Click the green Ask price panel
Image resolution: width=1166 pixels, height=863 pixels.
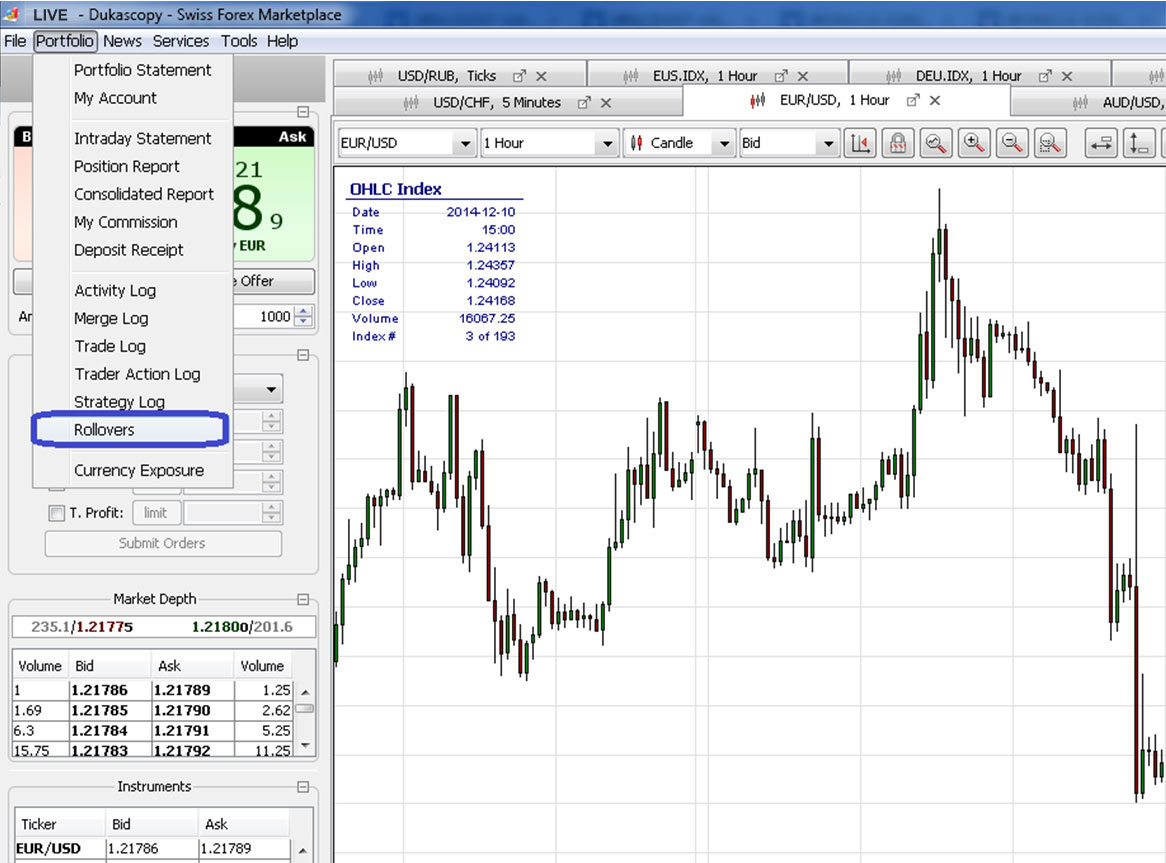tap(274, 195)
